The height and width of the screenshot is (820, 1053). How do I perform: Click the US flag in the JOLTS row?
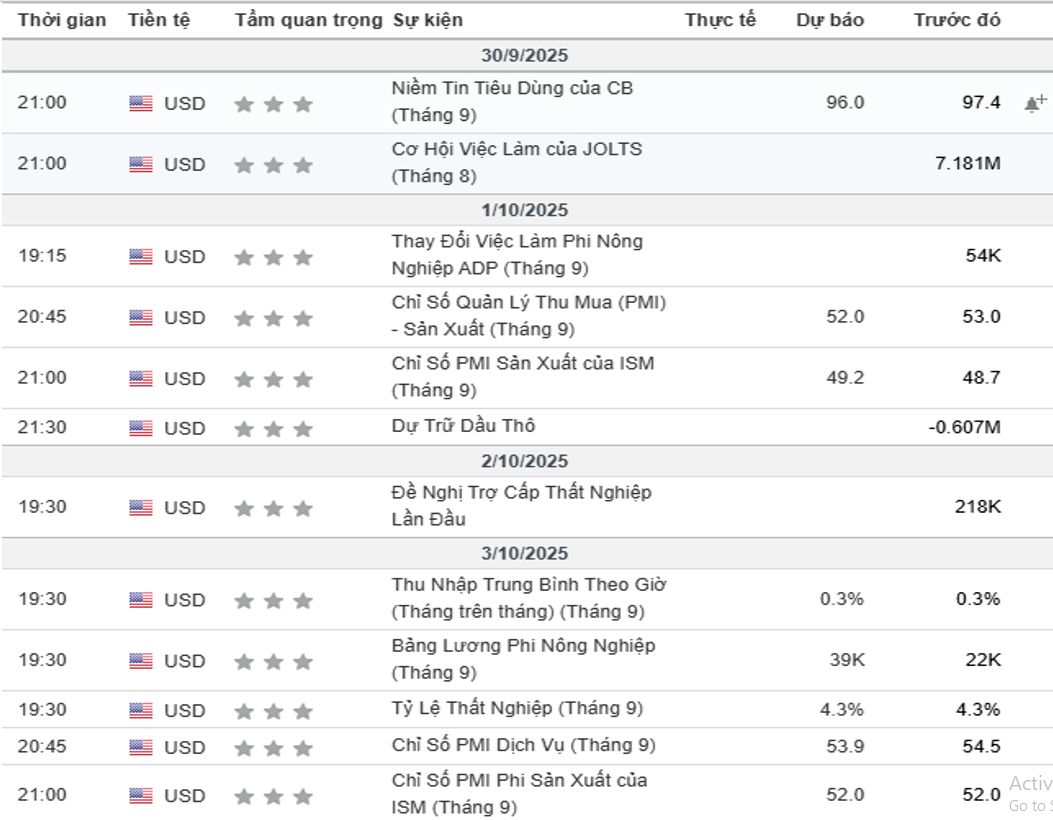coord(141,165)
